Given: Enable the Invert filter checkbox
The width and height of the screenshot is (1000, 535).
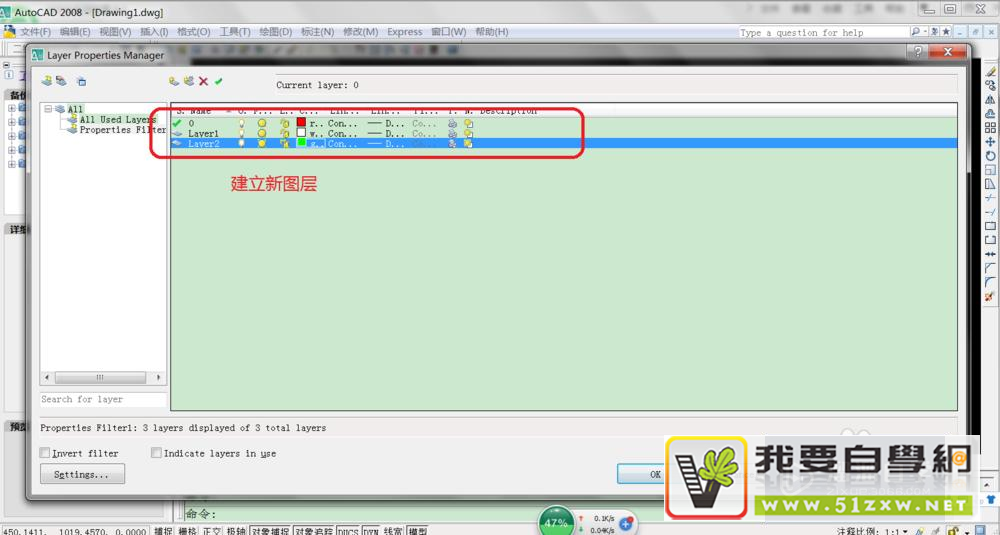Looking at the screenshot, I should [45, 453].
